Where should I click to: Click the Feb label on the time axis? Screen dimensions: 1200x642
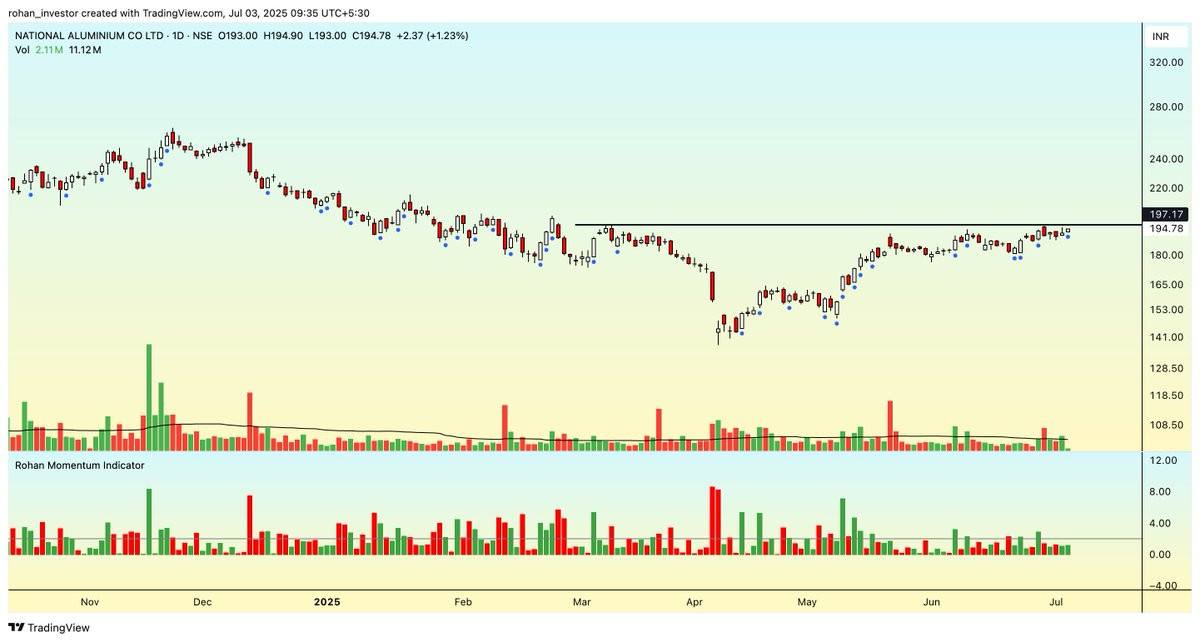(x=463, y=602)
